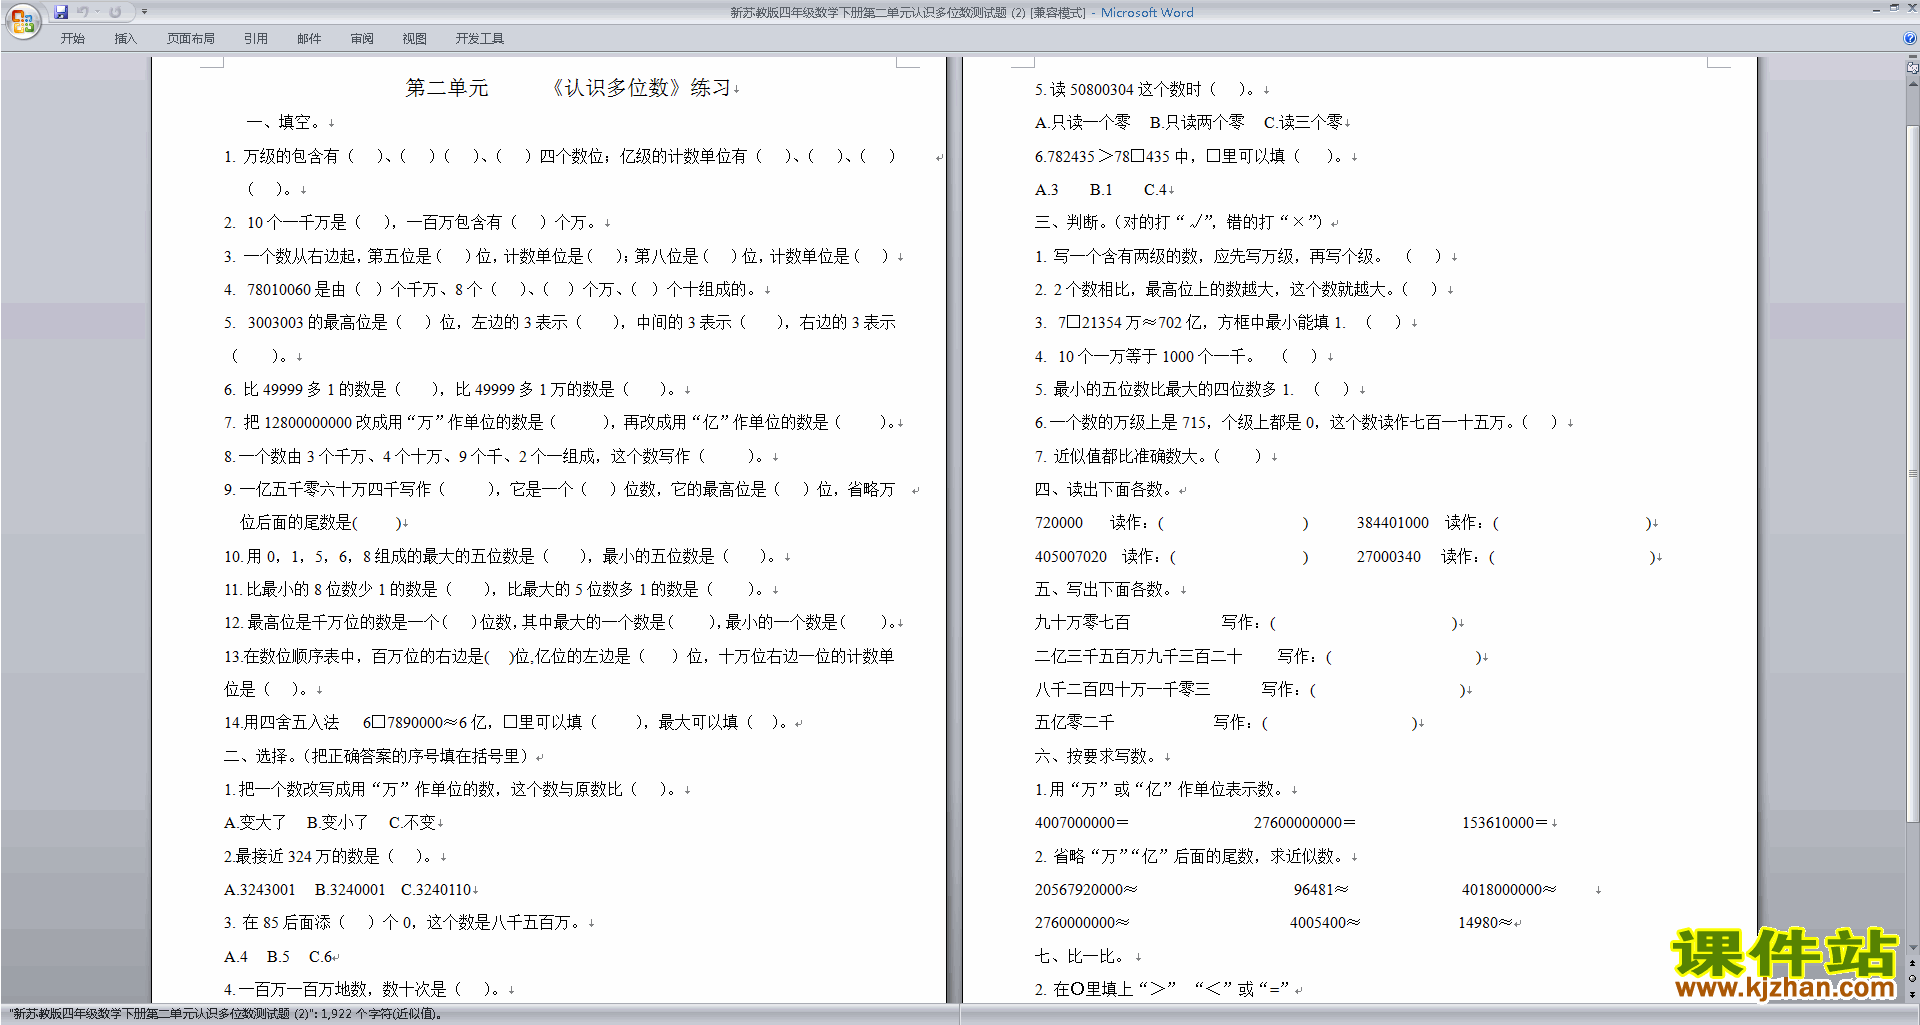Click question '近似值都比准确数大'
The height and width of the screenshot is (1025, 1920).
tap(1151, 456)
